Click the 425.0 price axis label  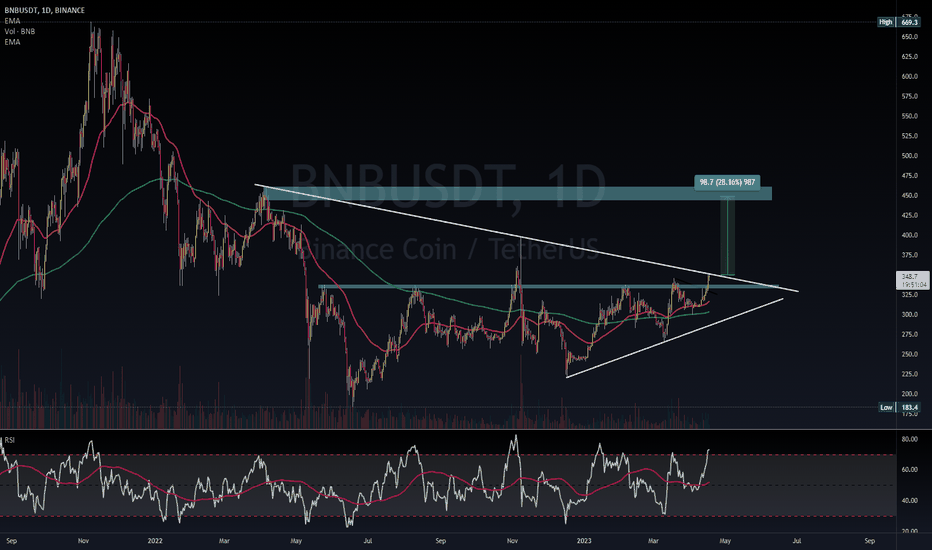tap(909, 216)
